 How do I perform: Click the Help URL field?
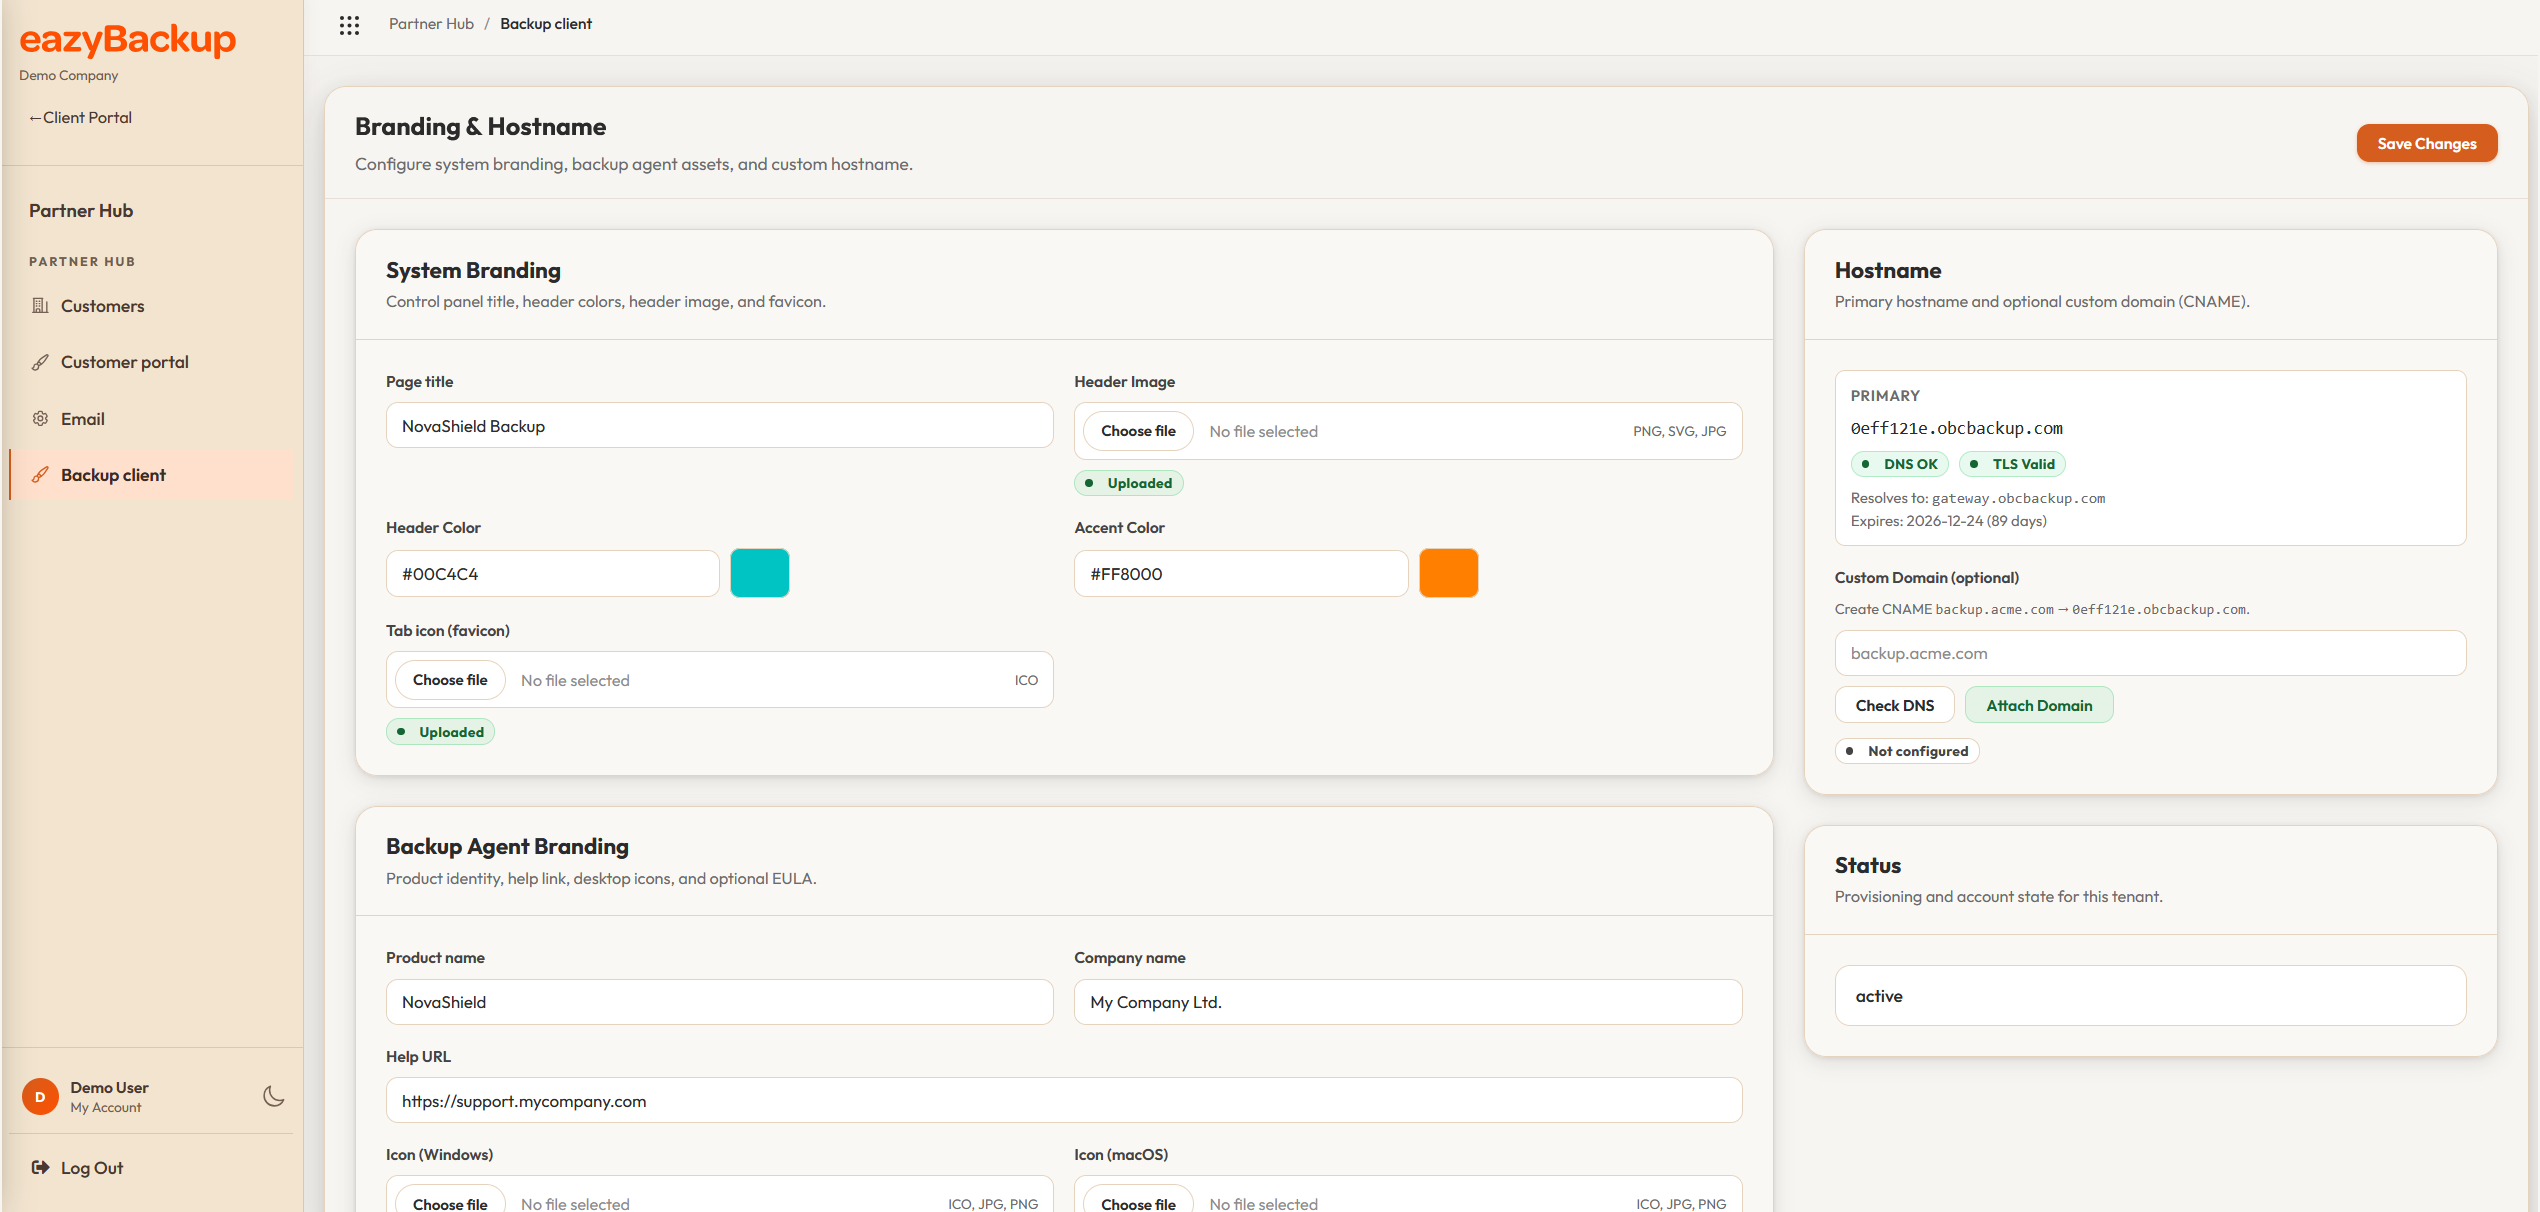[x=1064, y=1101]
